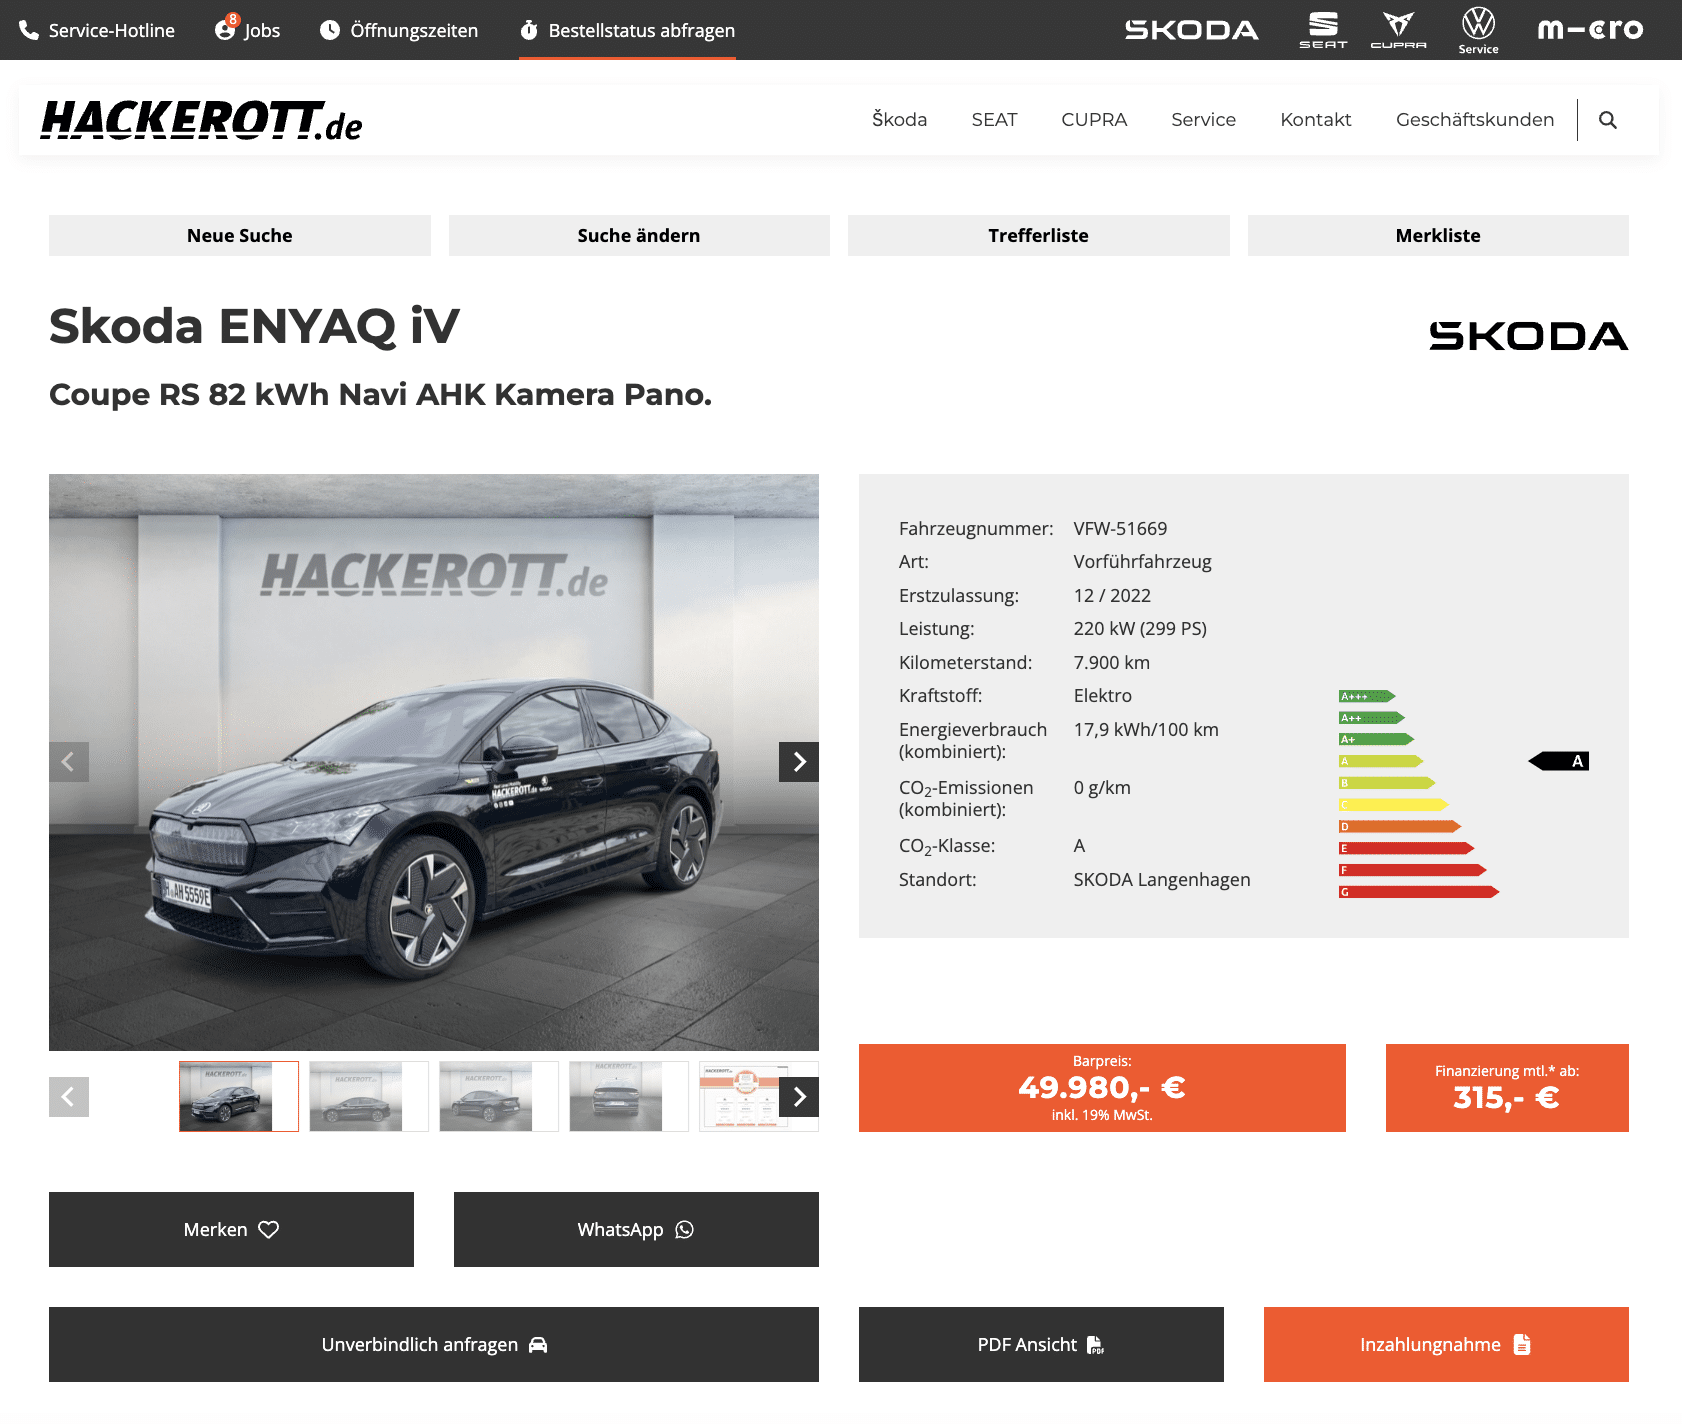Click Suche ändern button
This screenshot has width=1682, height=1424.
pyautogui.click(x=639, y=235)
